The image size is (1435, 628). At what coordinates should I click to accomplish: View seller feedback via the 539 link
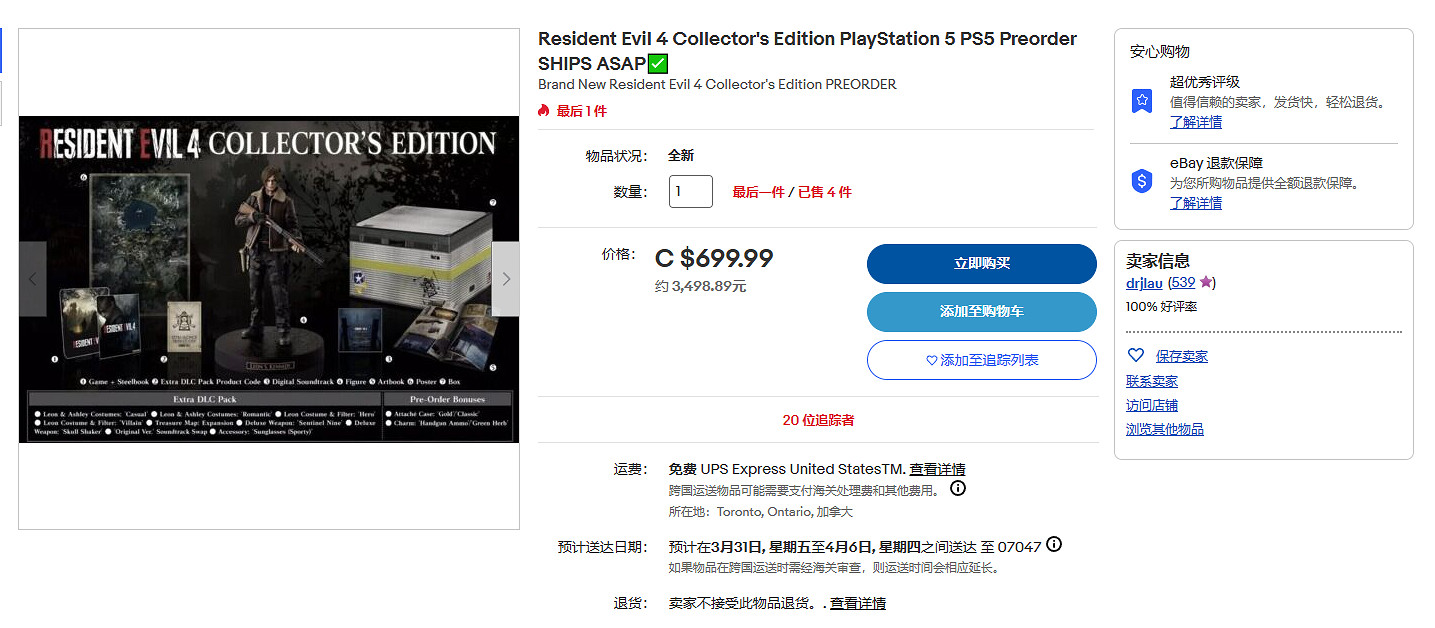(1183, 282)
